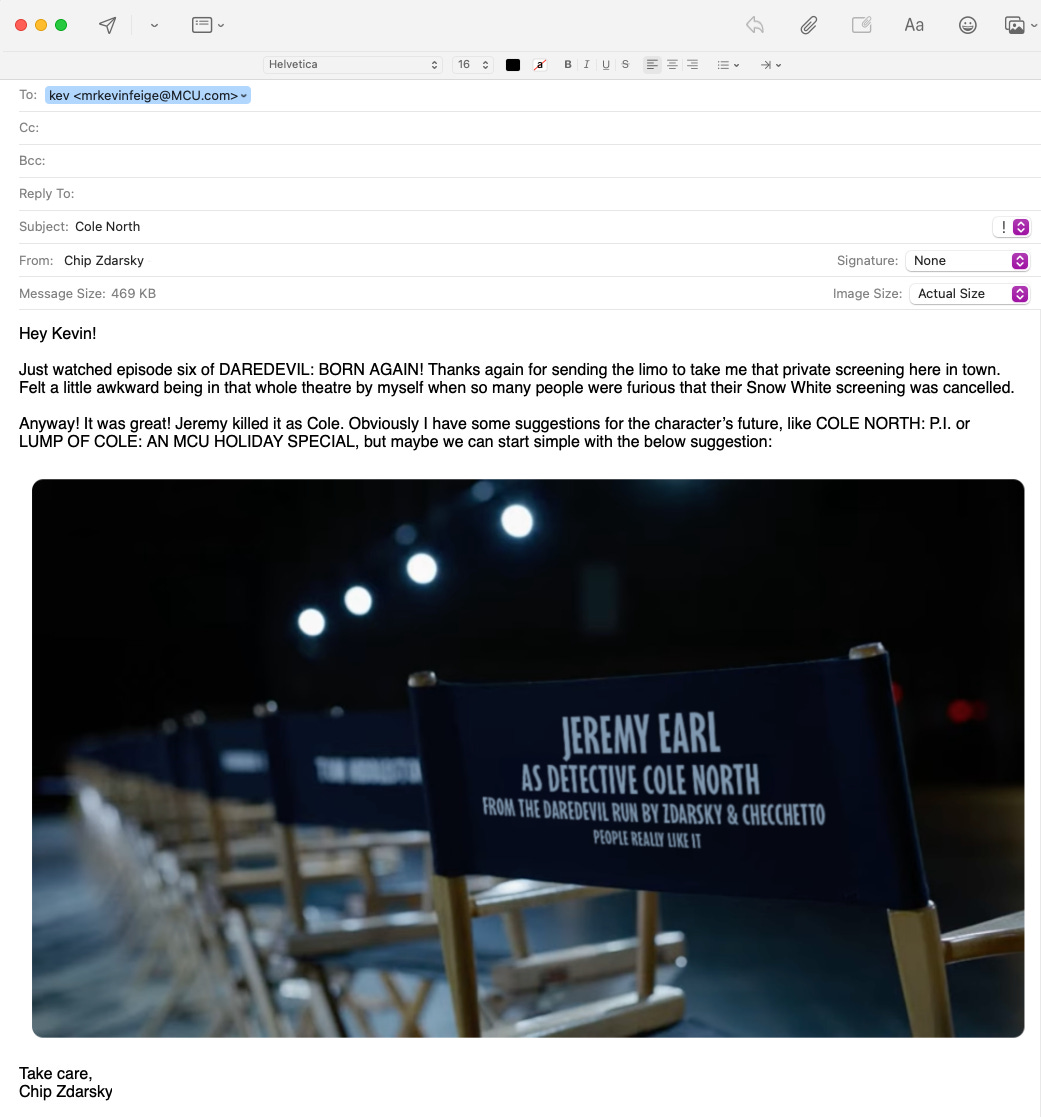The width and height of the screenshot is (1041, 1117).
Task: Click into the Reply To field
Action: [529, 194]
